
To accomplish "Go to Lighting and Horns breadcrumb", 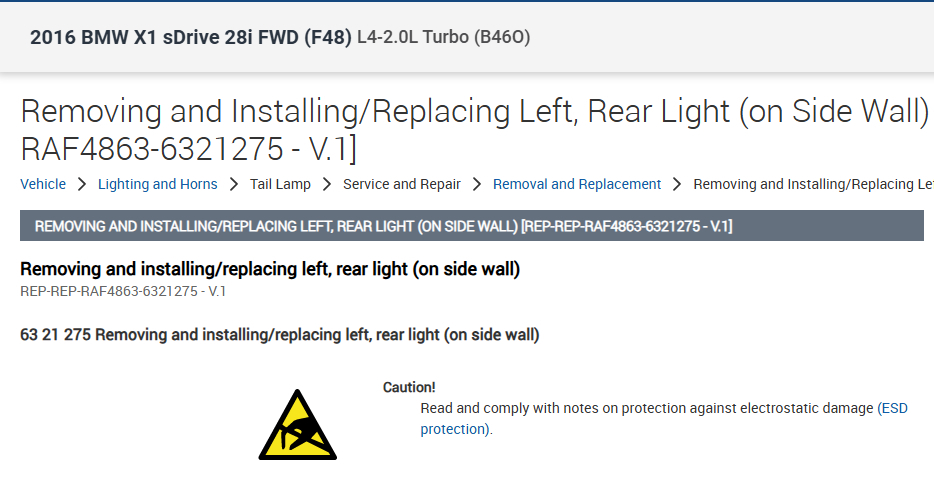I will pyautogui.click(x=157, y=184).
